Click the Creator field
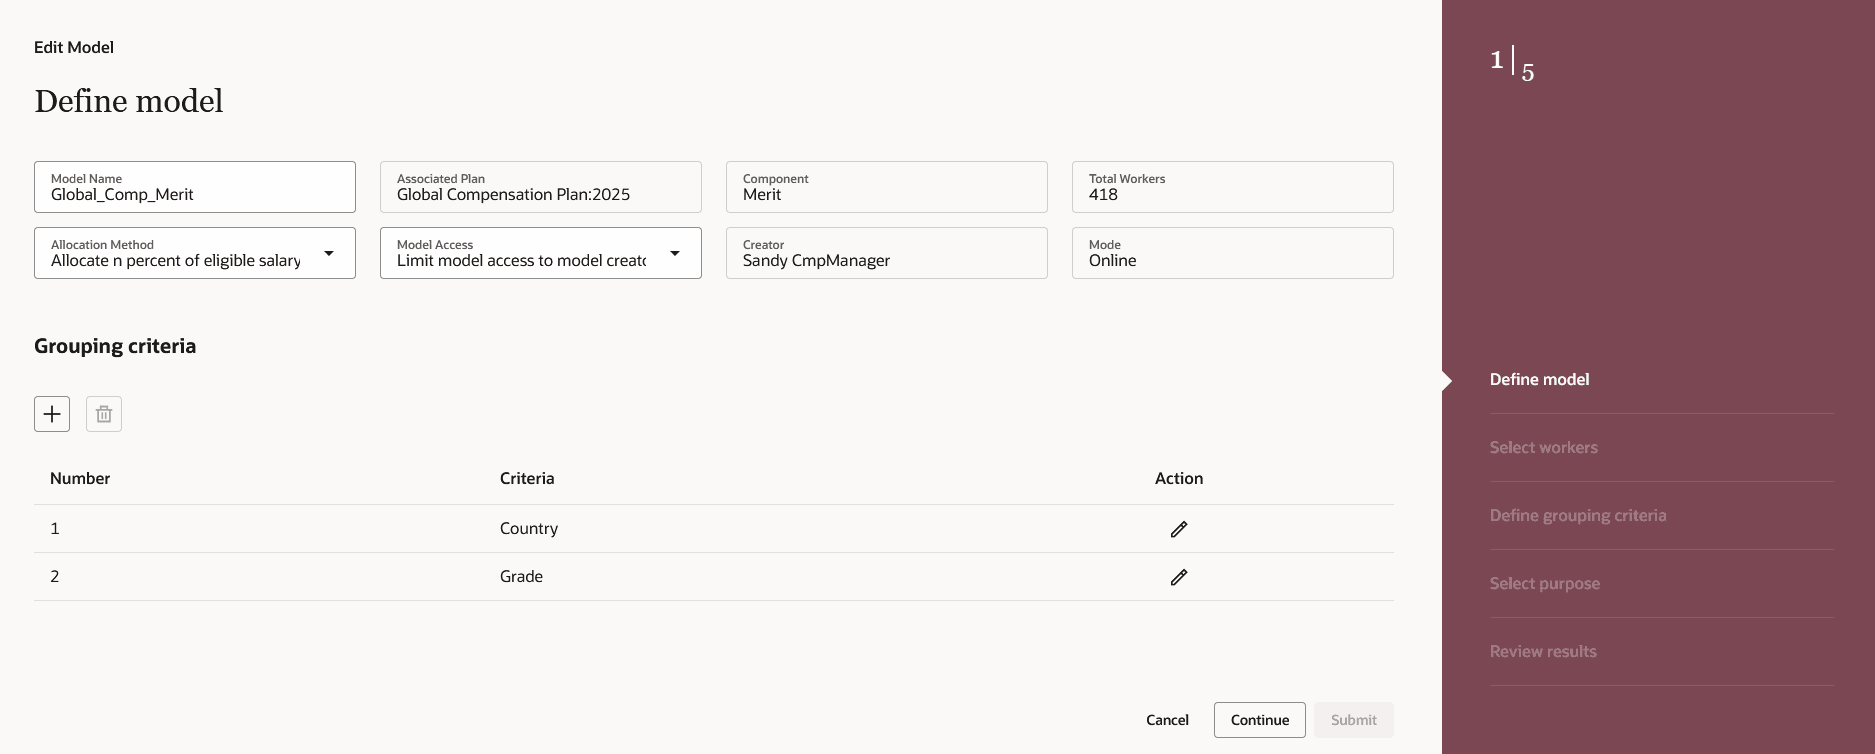The image size is (1875, 754). point(887,254)
